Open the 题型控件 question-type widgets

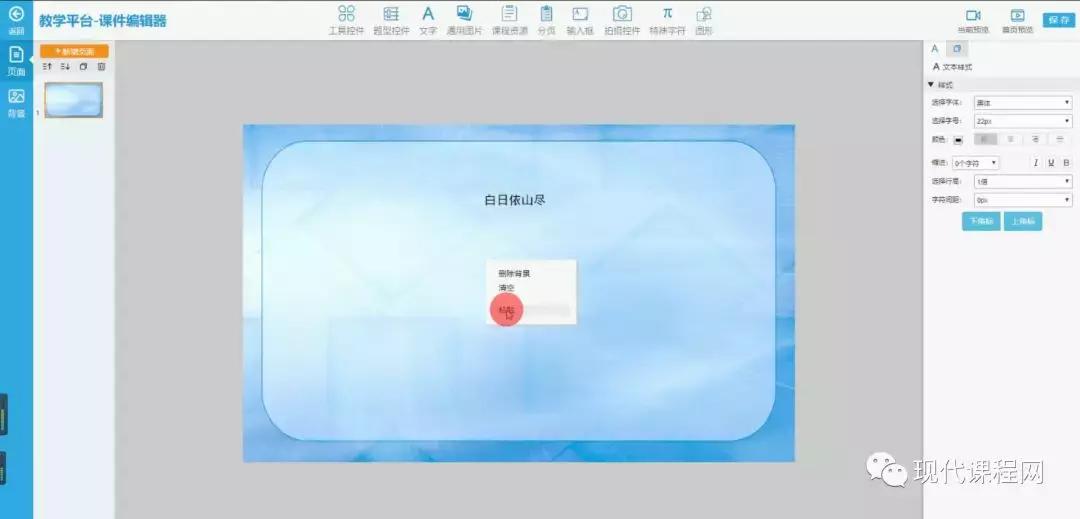coord(391,19)
